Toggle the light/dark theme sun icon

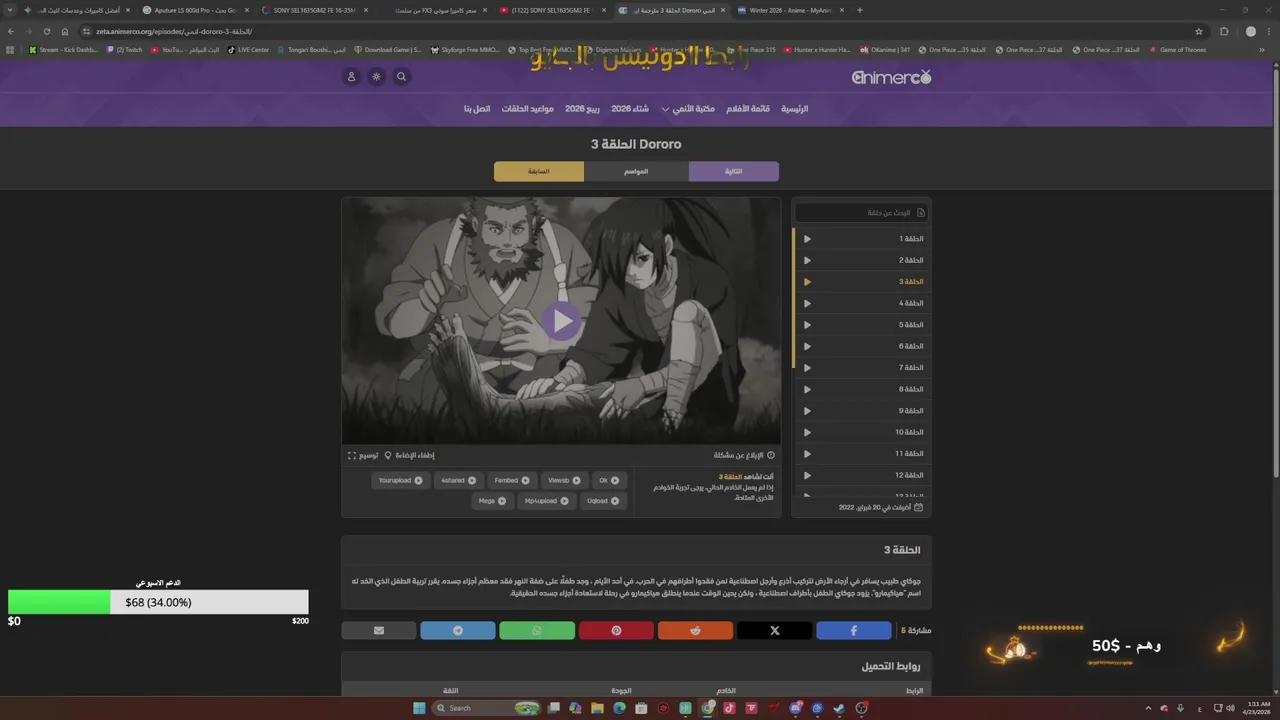376,77
